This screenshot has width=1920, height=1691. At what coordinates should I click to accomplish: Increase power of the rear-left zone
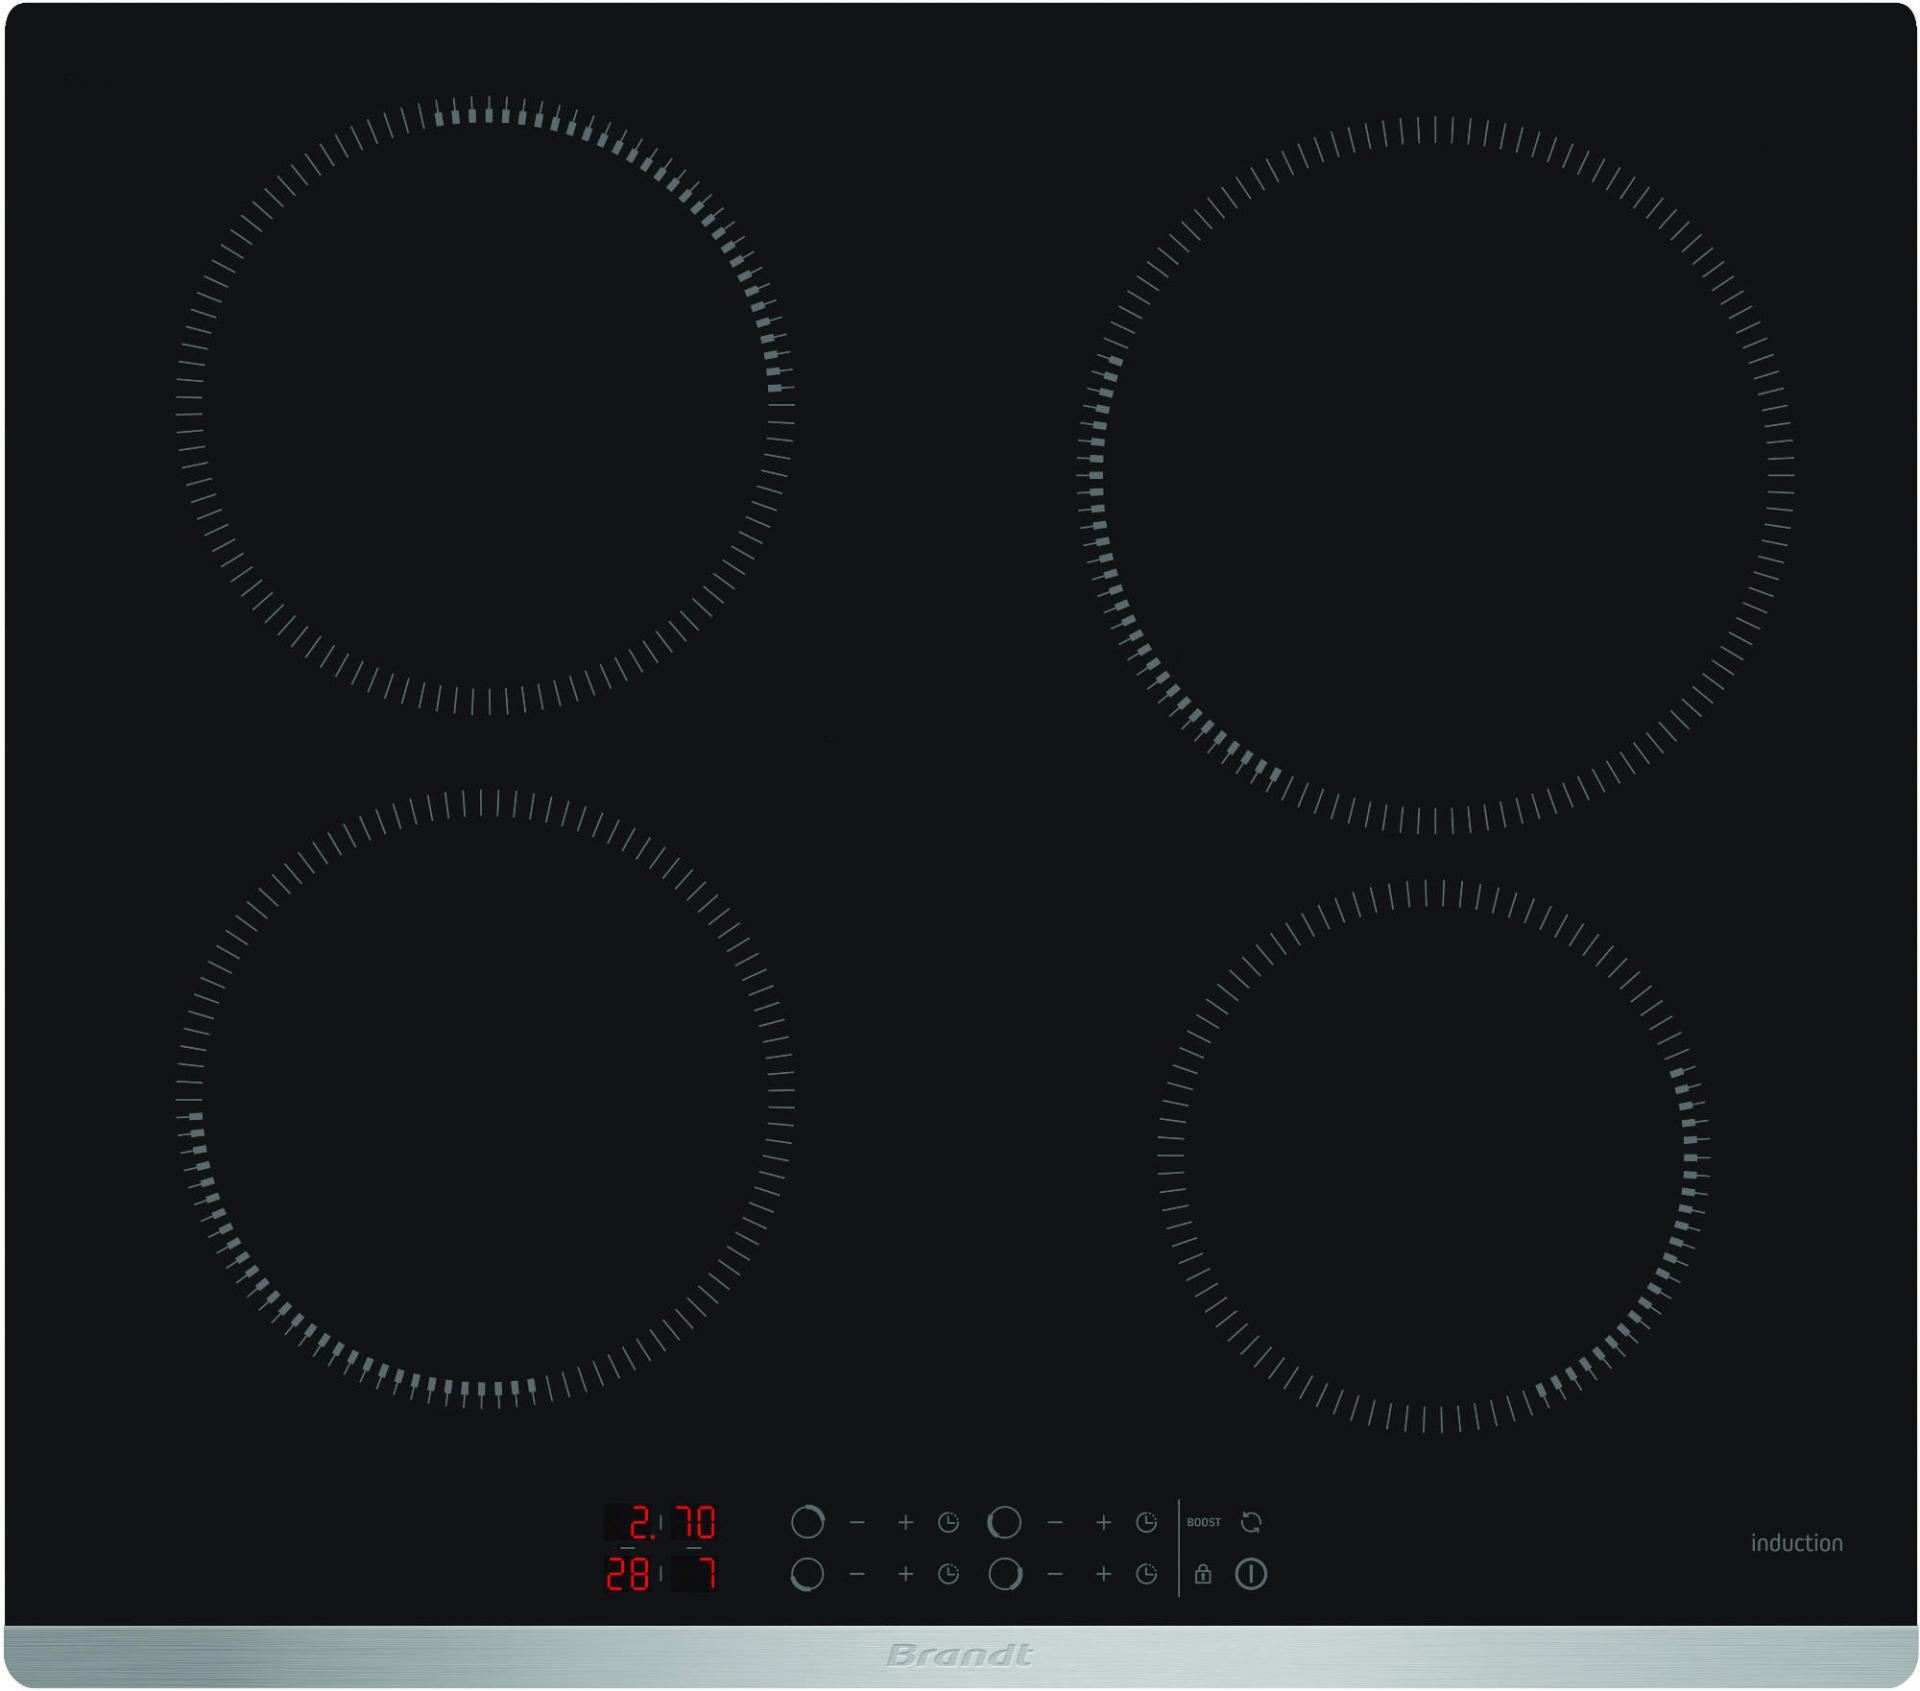pos(905,1522)
